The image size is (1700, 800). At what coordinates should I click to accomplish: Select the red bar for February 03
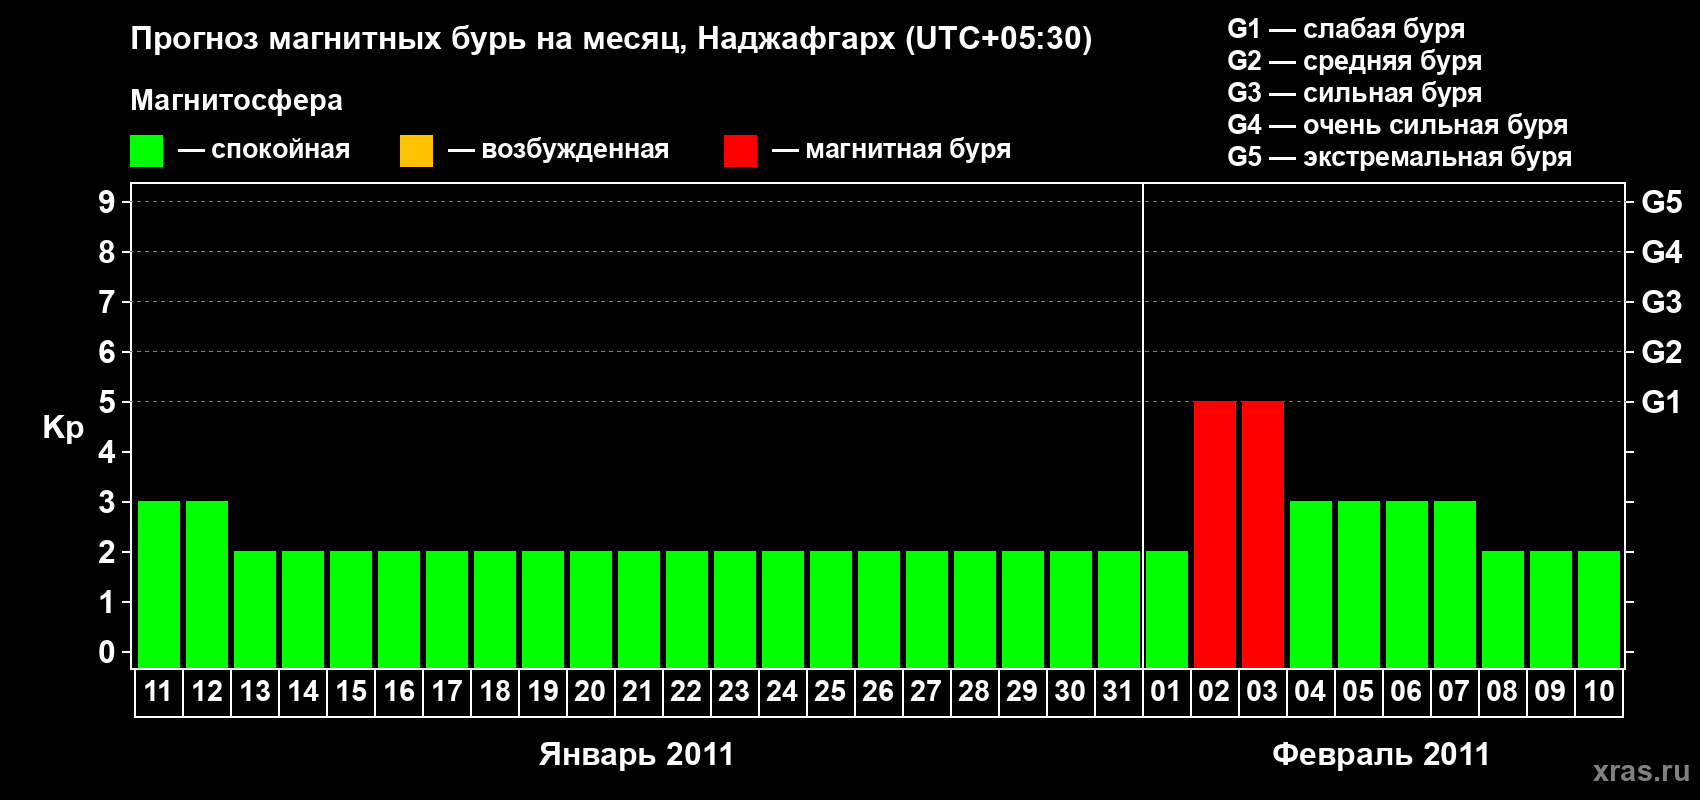(x=1263, y=535)
